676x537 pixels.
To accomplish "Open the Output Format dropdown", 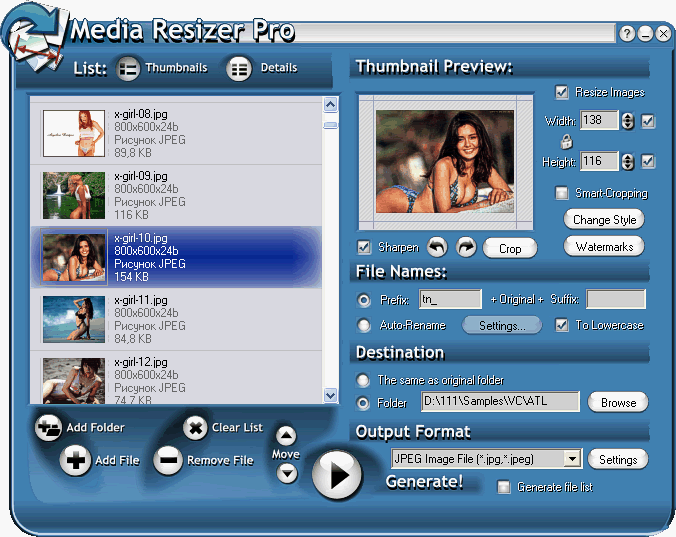I will [x=572, y=459].
